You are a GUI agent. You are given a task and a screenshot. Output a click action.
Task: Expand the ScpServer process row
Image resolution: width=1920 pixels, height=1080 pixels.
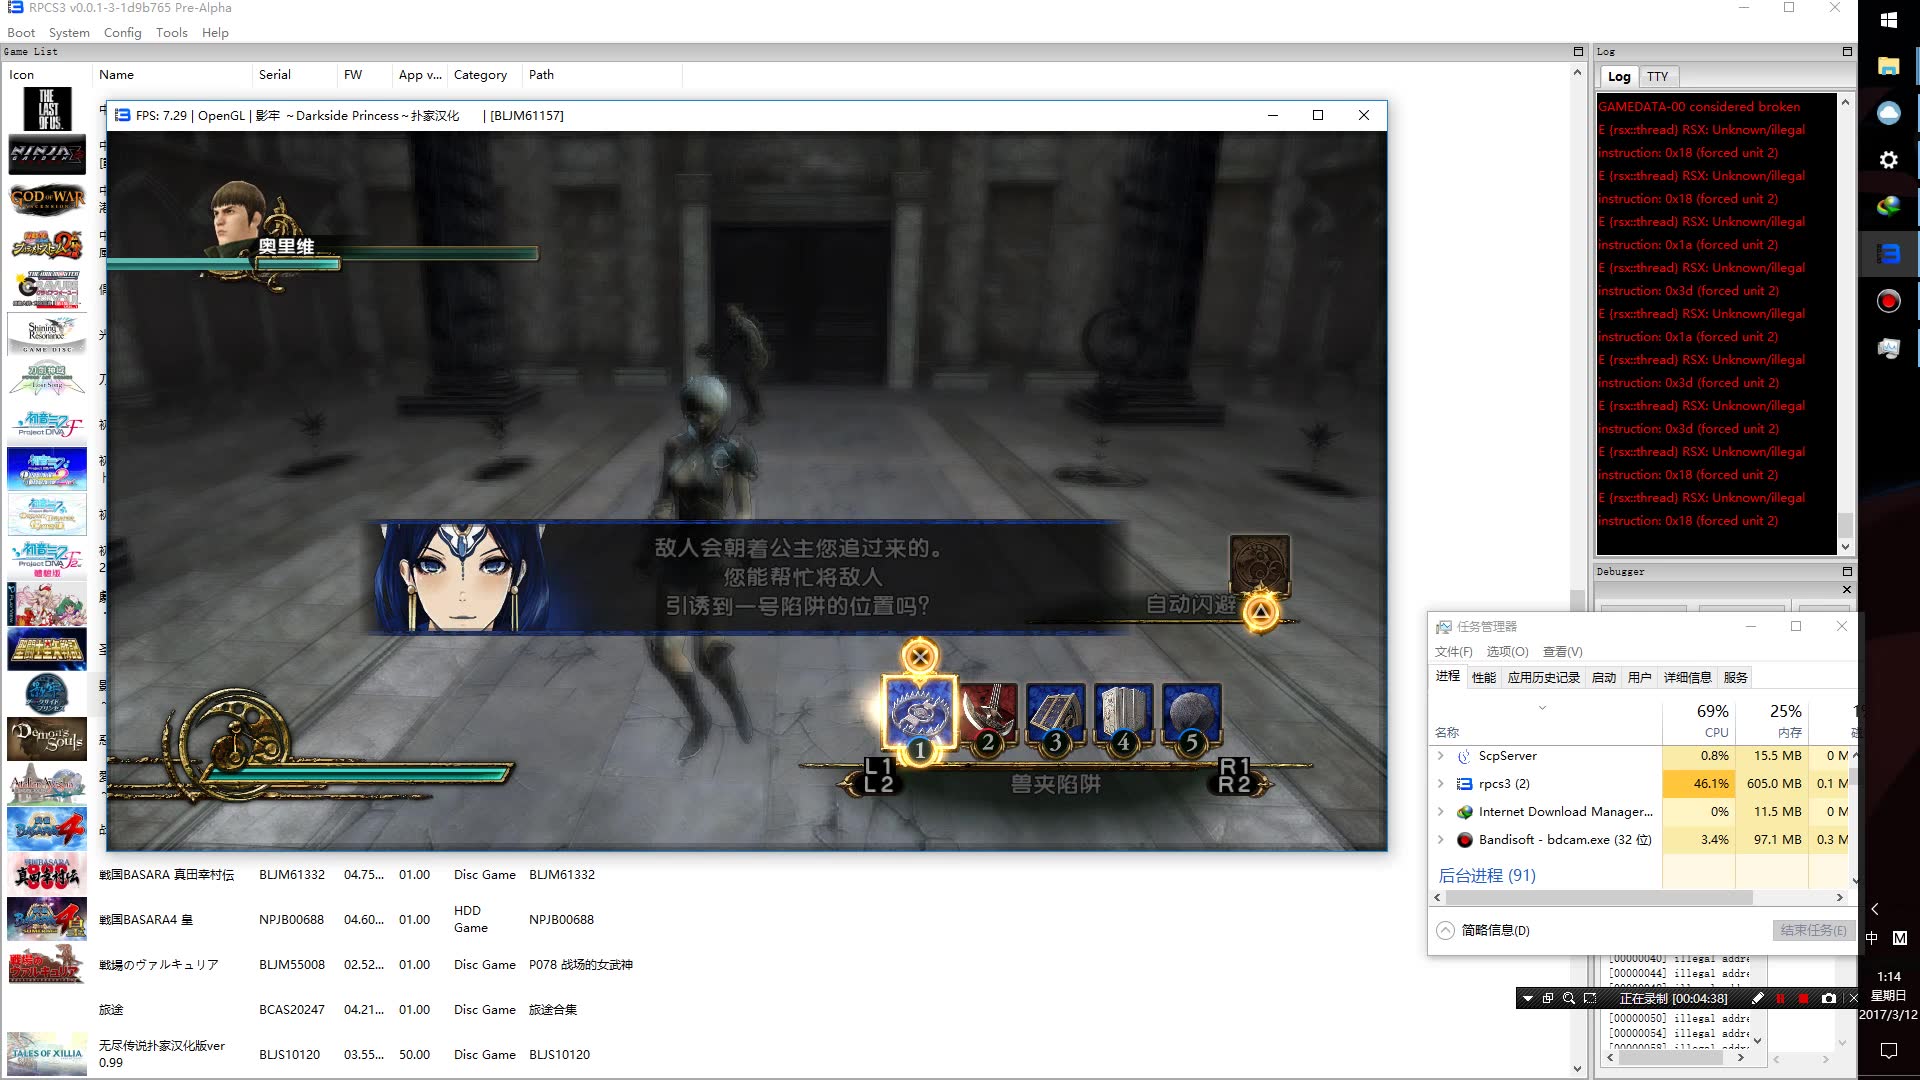(x=1441, y=756)
